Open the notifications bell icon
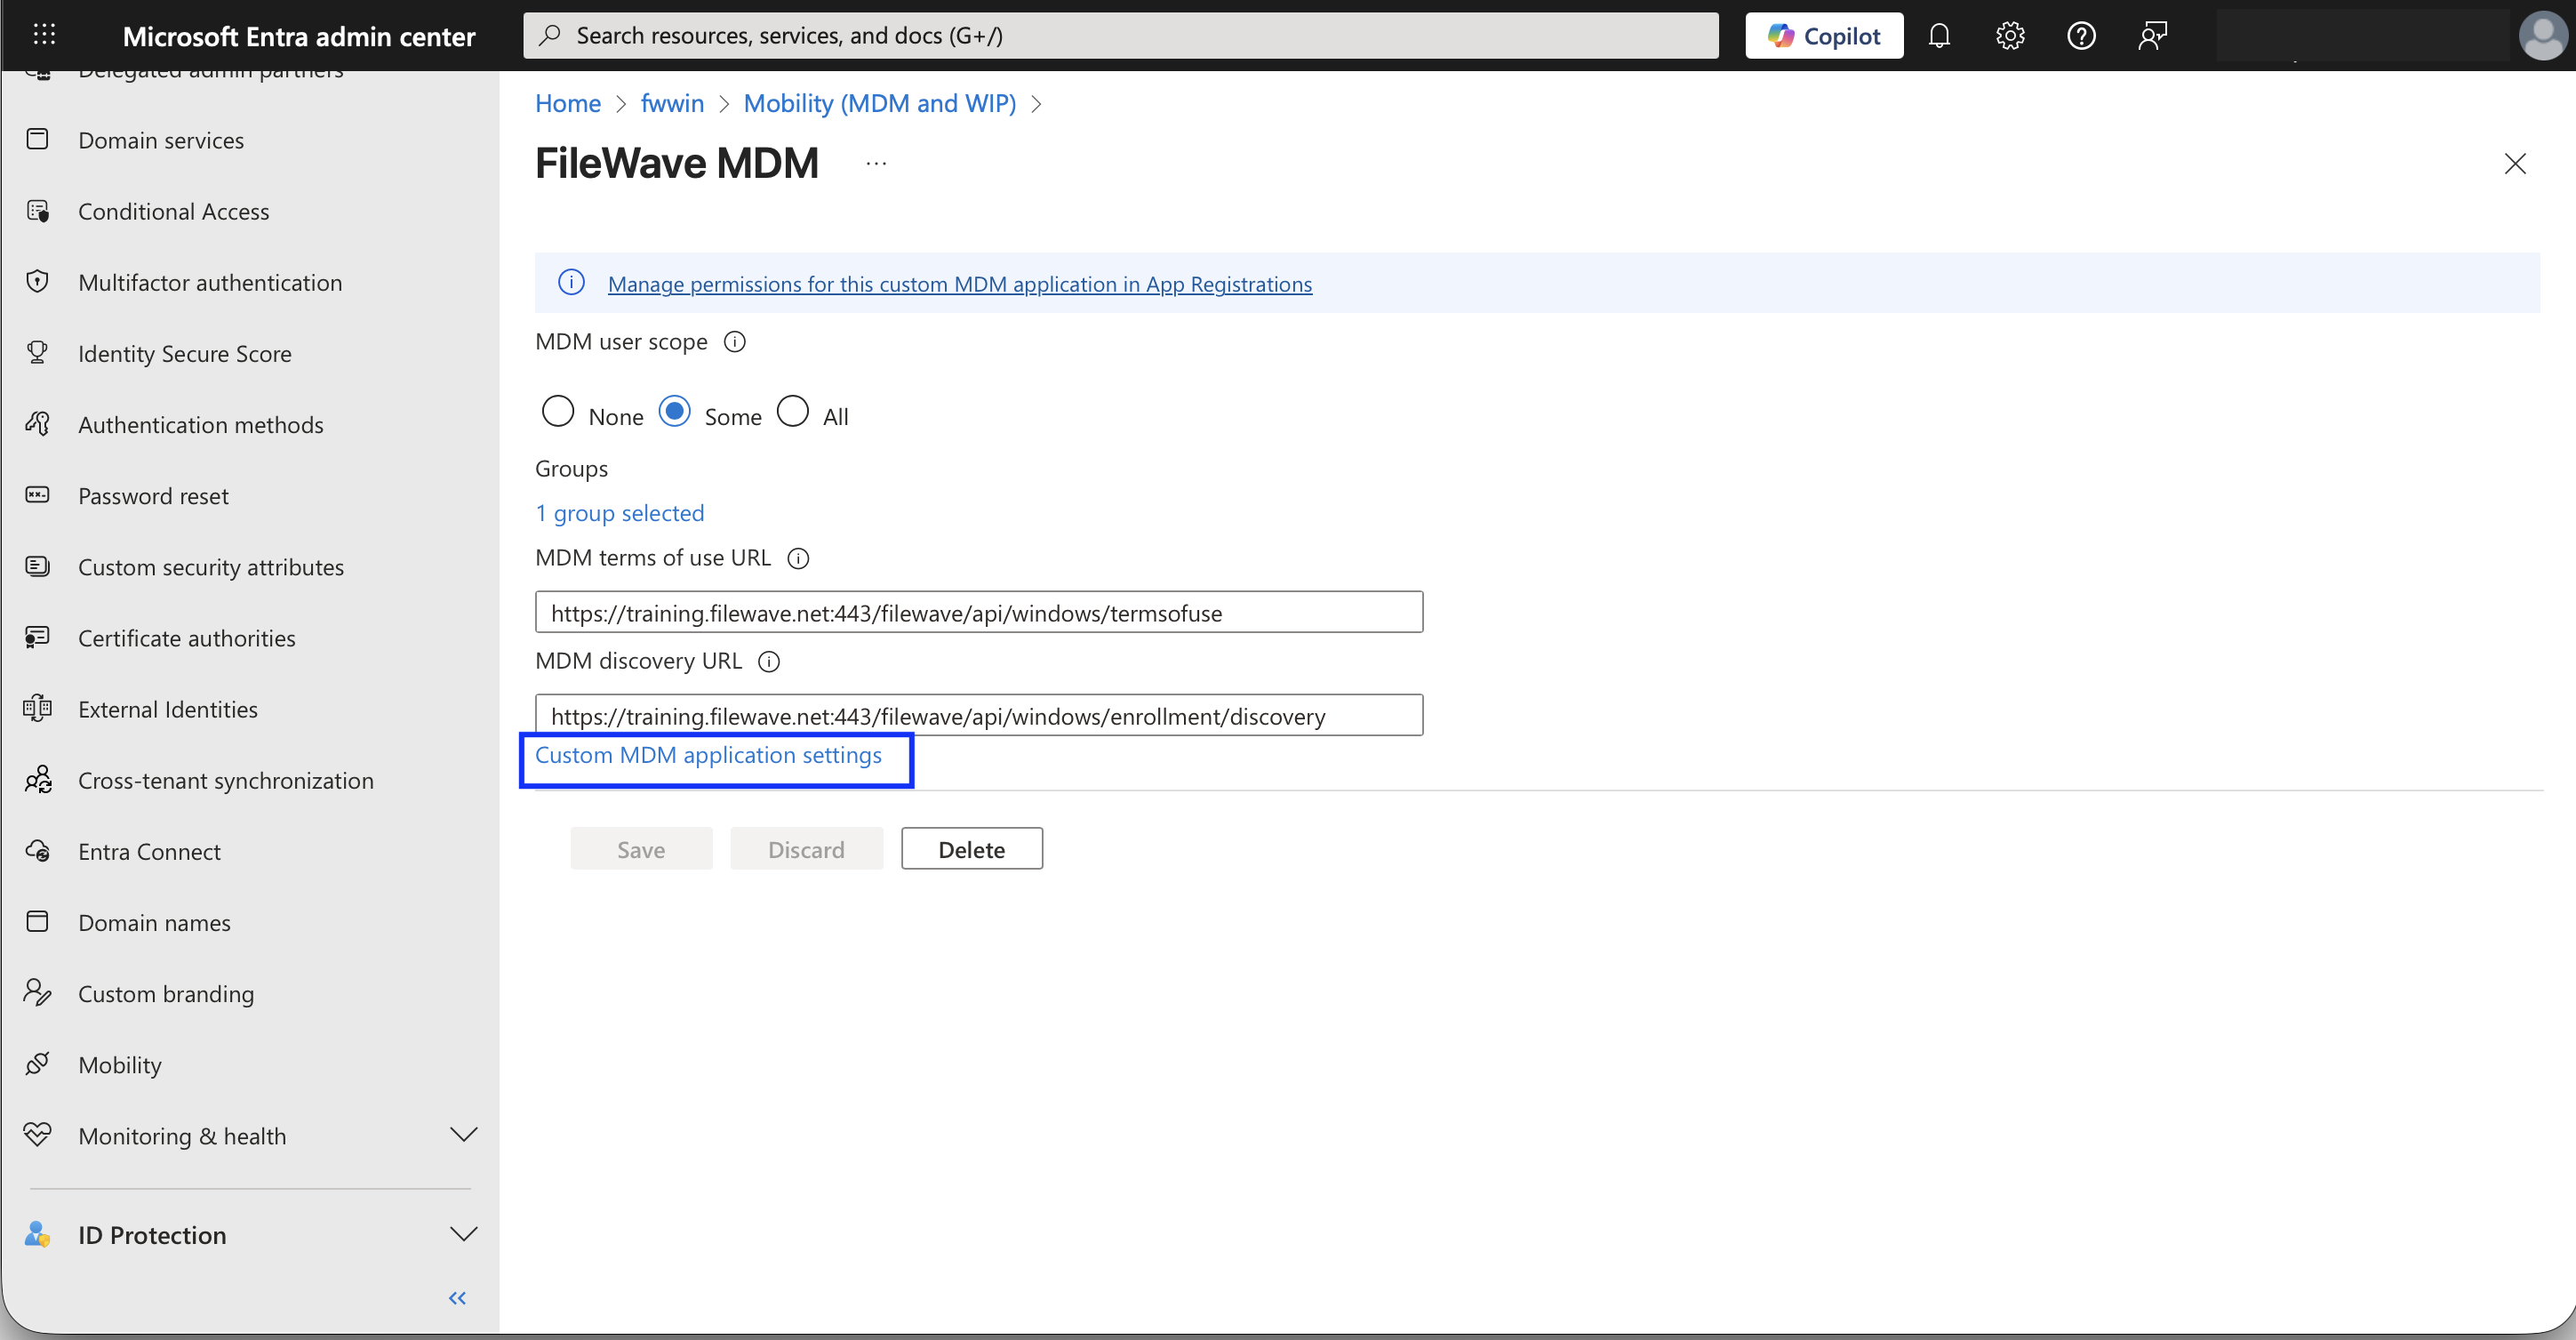This screenshot has width=2576, height=1340. click(1939, 36)
